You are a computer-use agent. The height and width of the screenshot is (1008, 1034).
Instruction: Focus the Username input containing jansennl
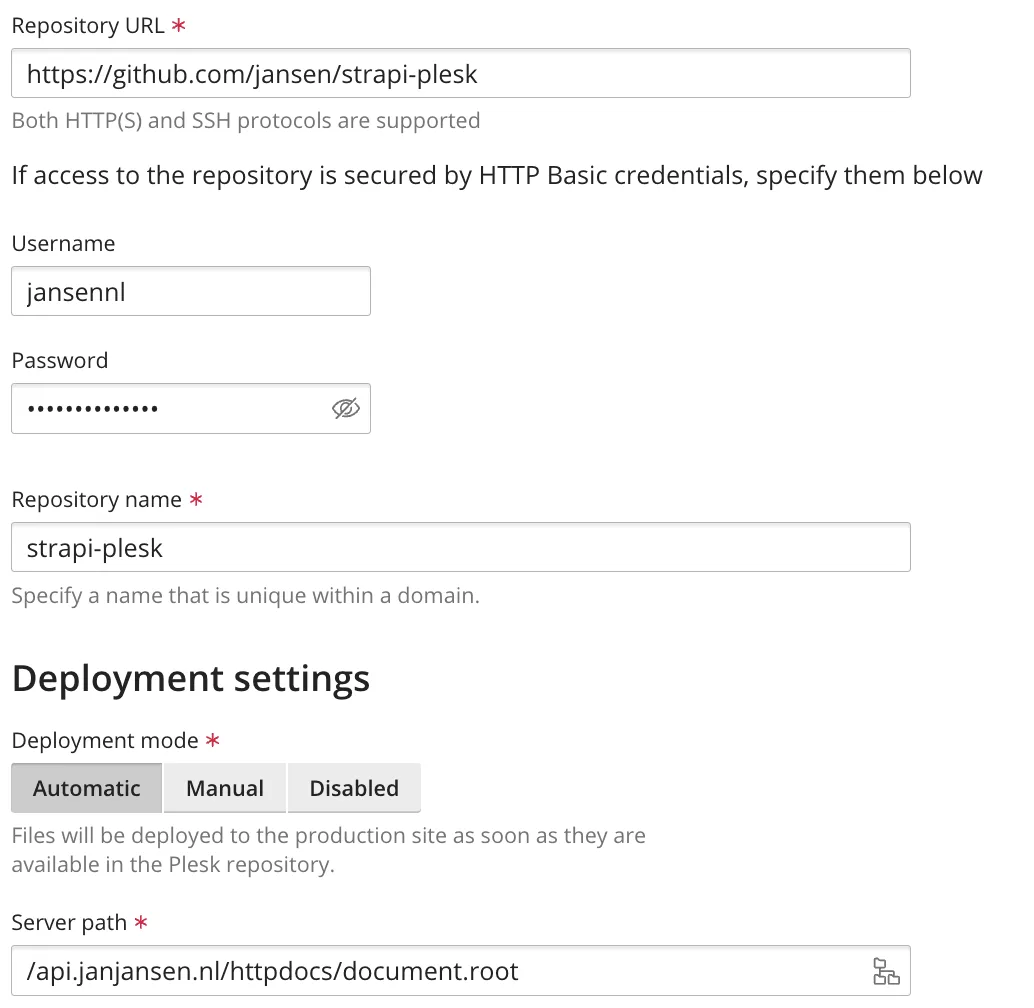(x=190, y=291)
